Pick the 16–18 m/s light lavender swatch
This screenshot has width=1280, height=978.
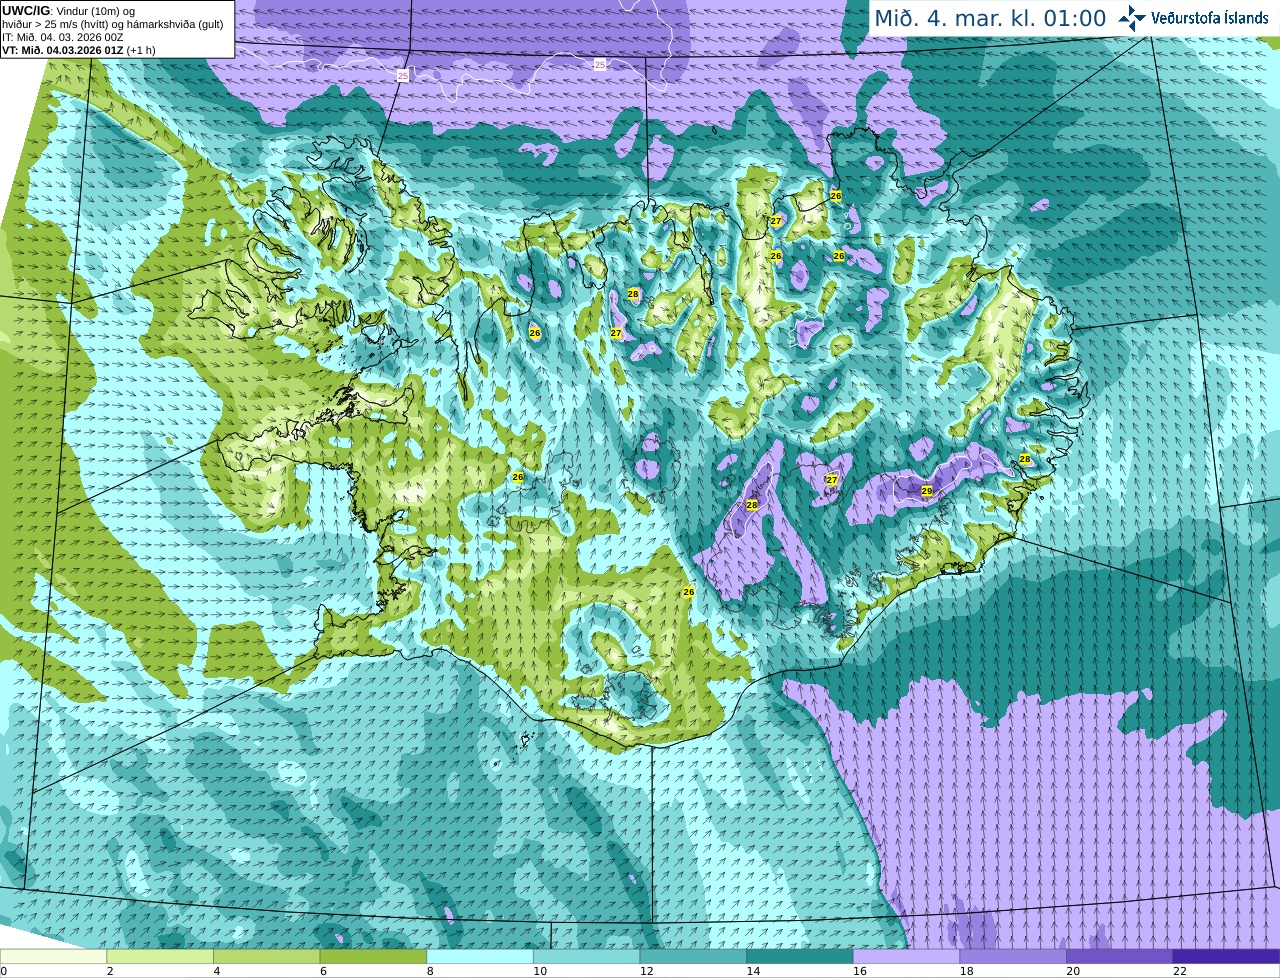(906, 956)
